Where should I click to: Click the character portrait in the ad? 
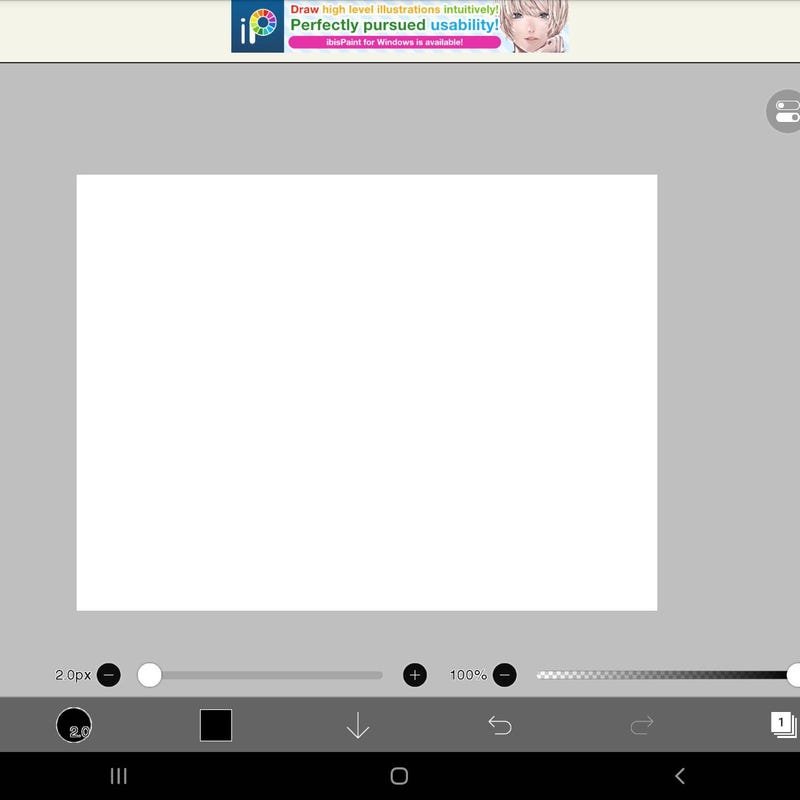(x=534, y=27)
